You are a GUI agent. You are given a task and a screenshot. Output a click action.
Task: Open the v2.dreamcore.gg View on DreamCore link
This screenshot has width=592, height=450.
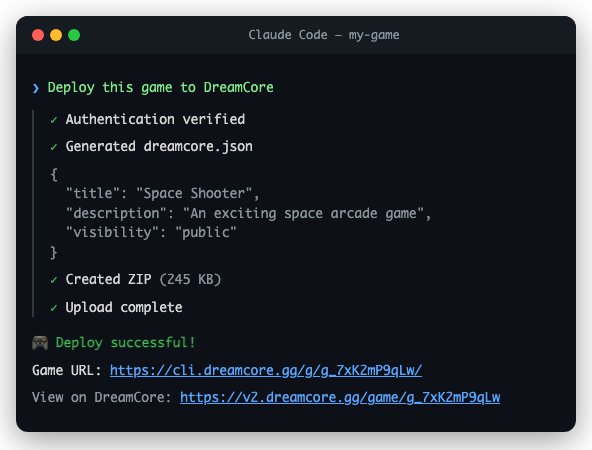[340, 398]
